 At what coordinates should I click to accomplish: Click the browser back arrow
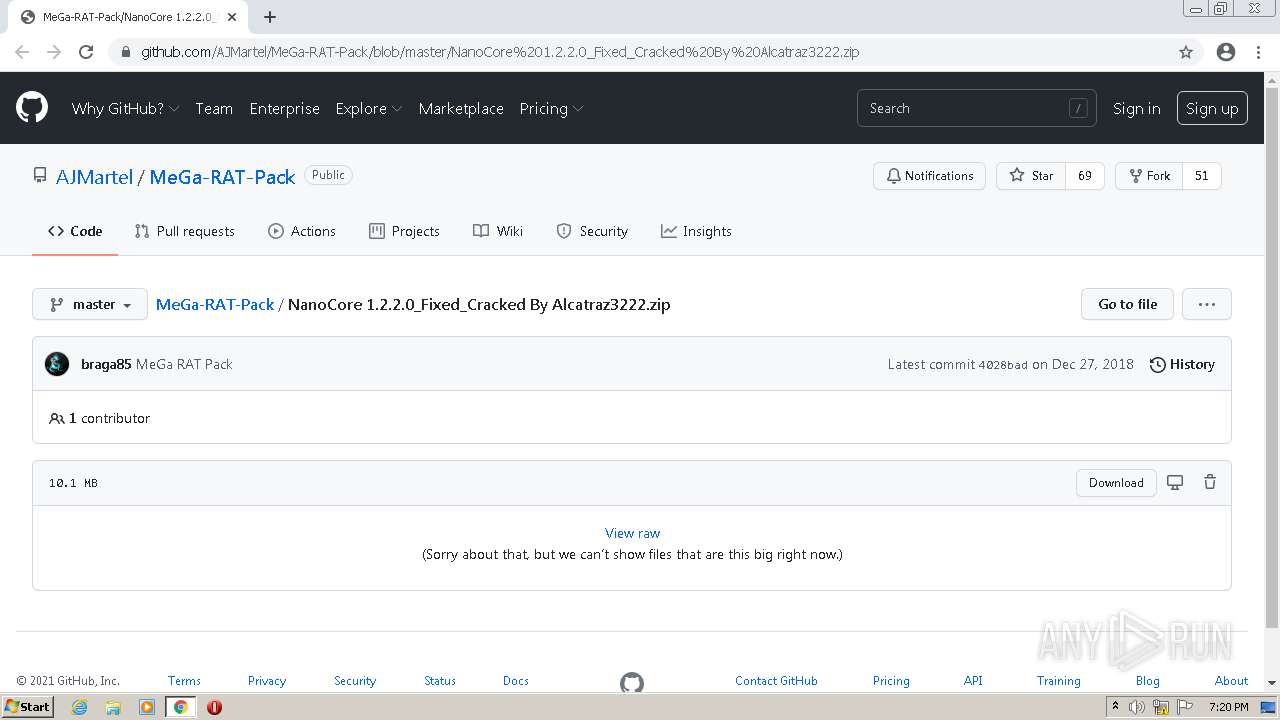click(x=22, y=52)
